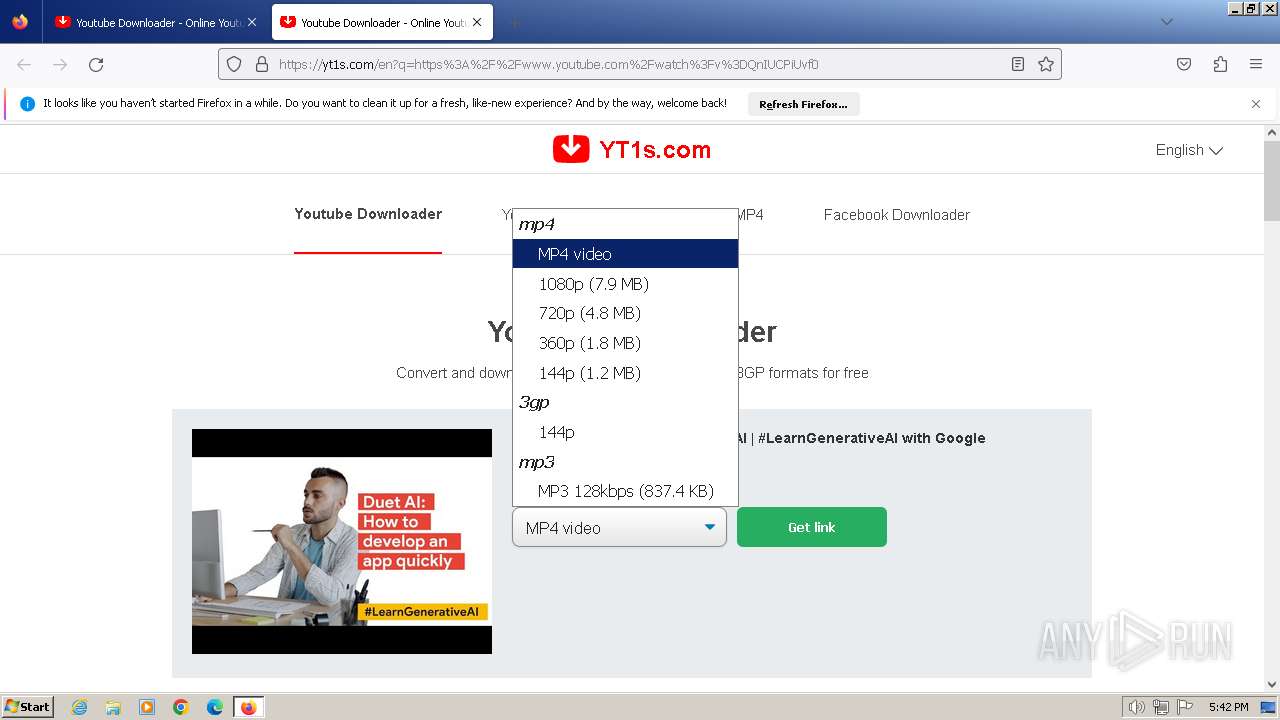
Task: Launch Google Chrome from taskbar
Action: coord(181,707)
